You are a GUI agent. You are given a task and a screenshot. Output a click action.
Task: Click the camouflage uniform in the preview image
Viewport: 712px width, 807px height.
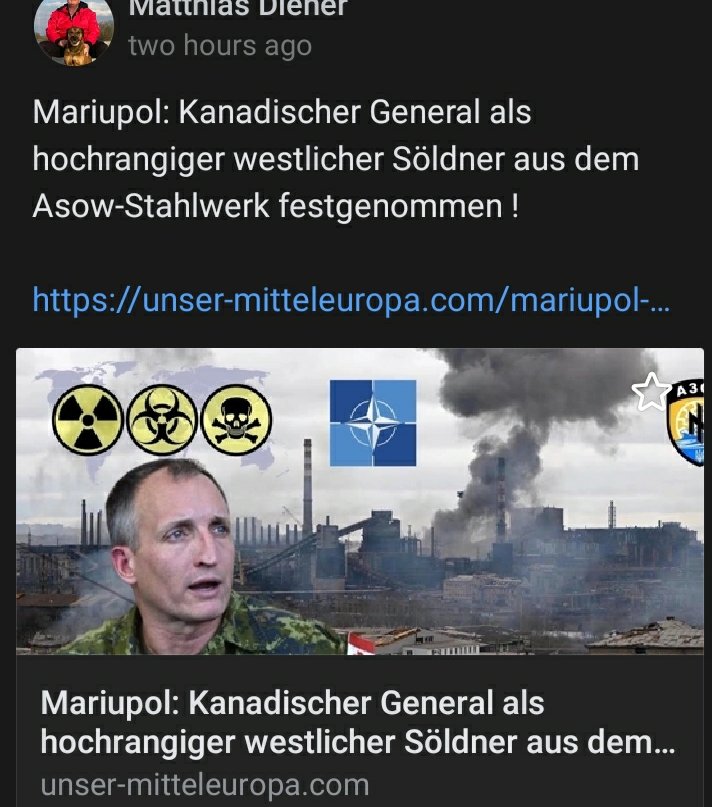[x=216, y=628]
